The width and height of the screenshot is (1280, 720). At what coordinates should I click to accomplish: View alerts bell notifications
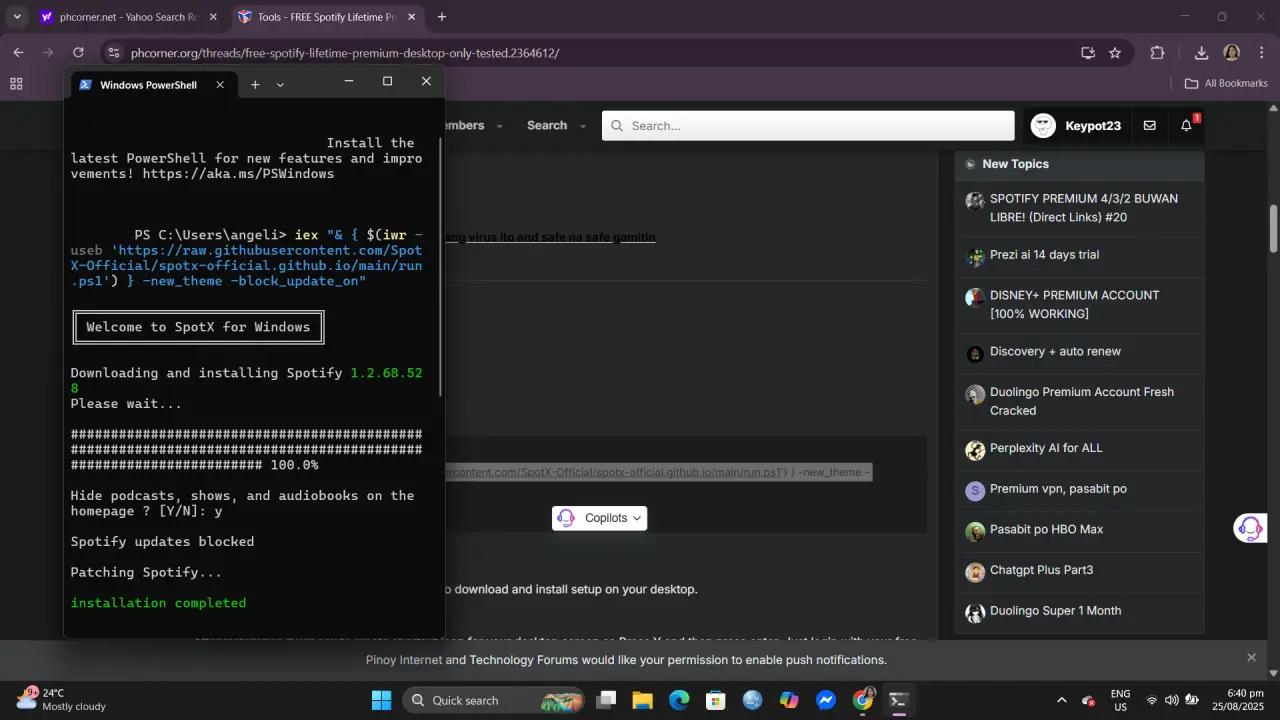tap(1187, 126)
